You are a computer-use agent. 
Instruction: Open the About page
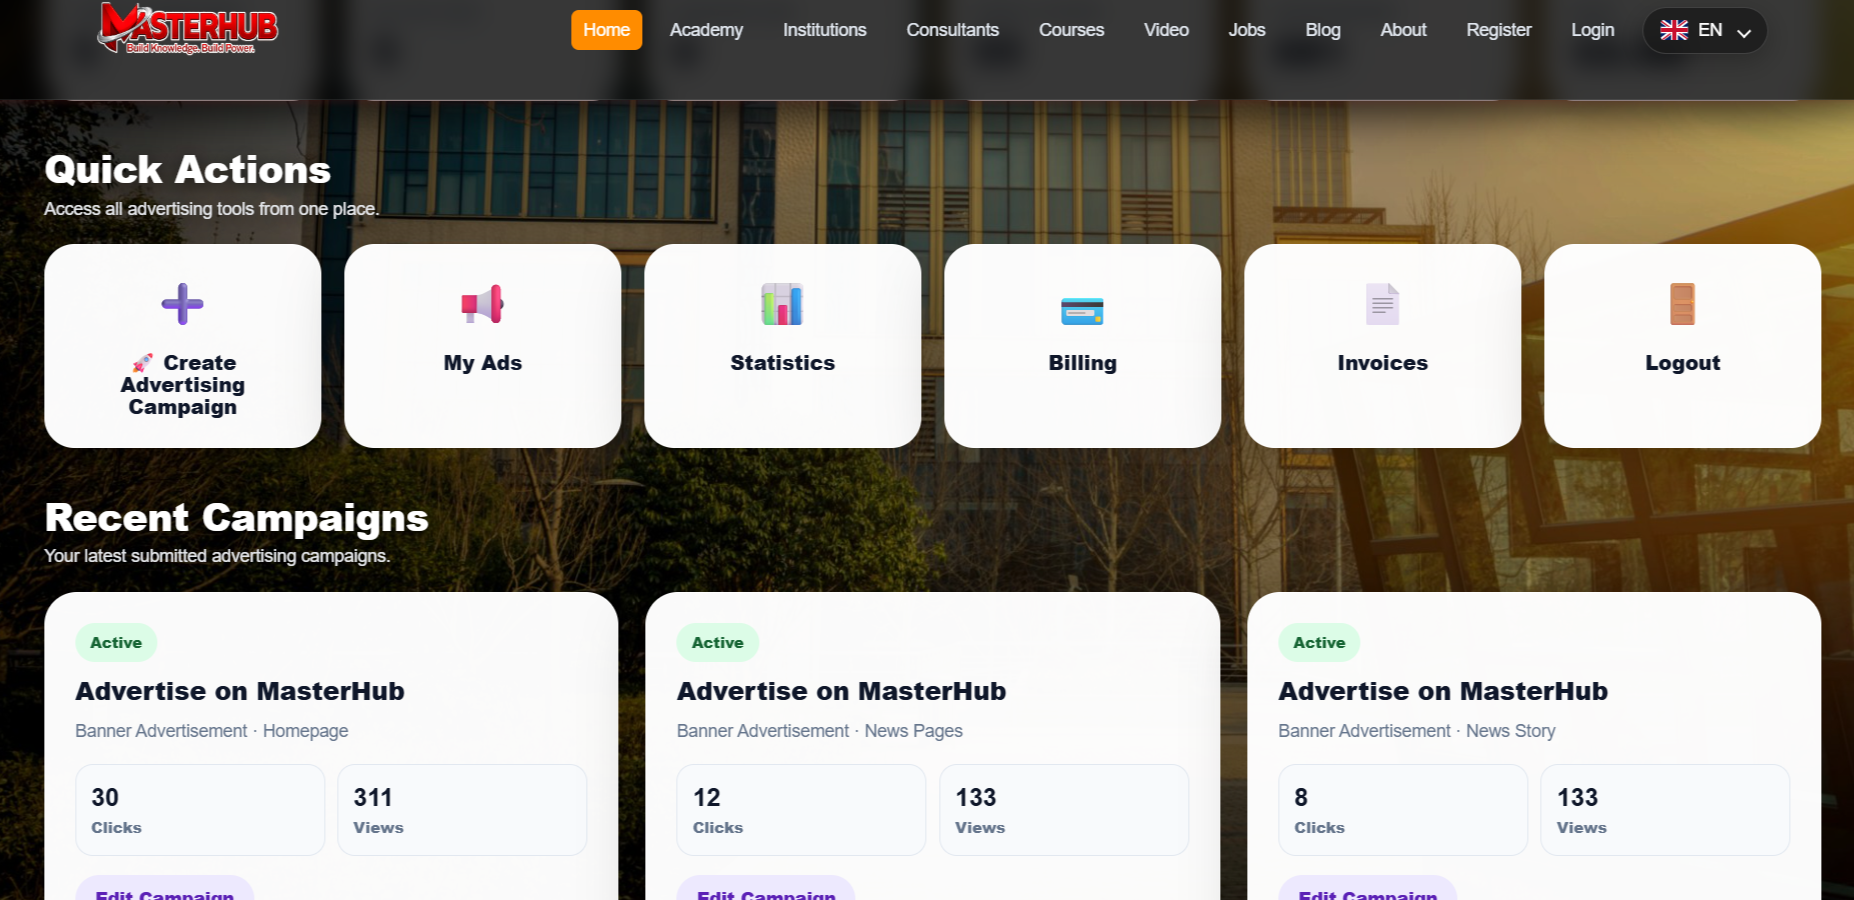coord(1403,30)
